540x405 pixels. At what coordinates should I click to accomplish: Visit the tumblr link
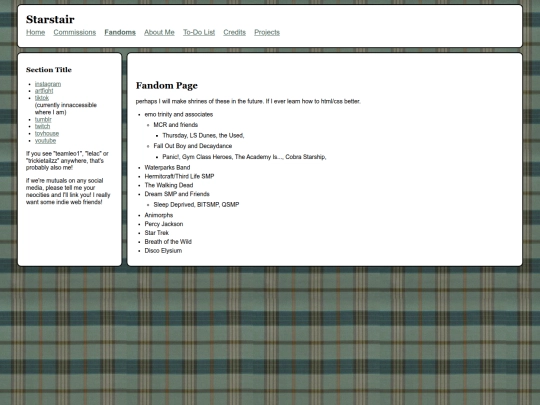point(43,120)
